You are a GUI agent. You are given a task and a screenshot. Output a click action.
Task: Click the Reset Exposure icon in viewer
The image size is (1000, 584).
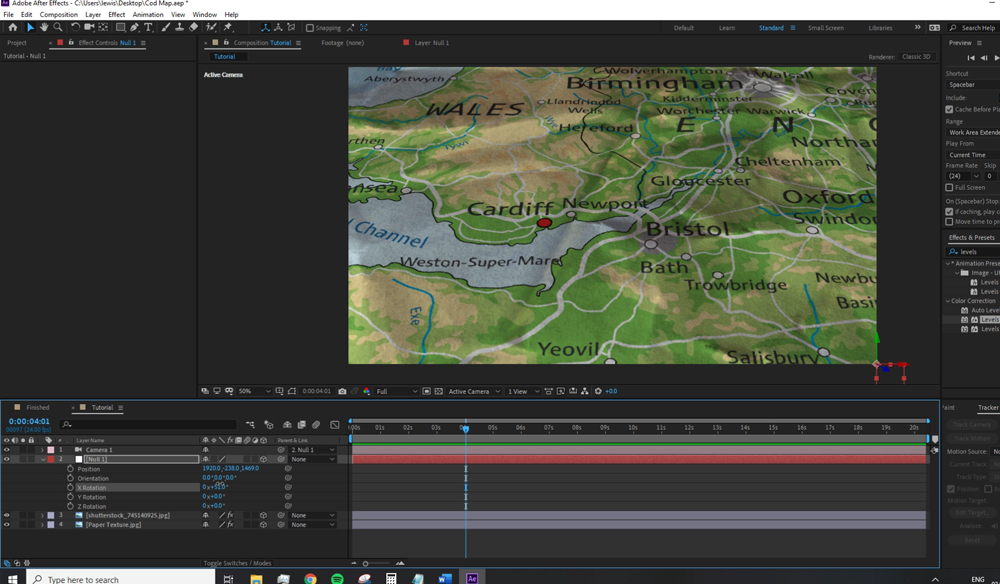[x=598, y=391]
